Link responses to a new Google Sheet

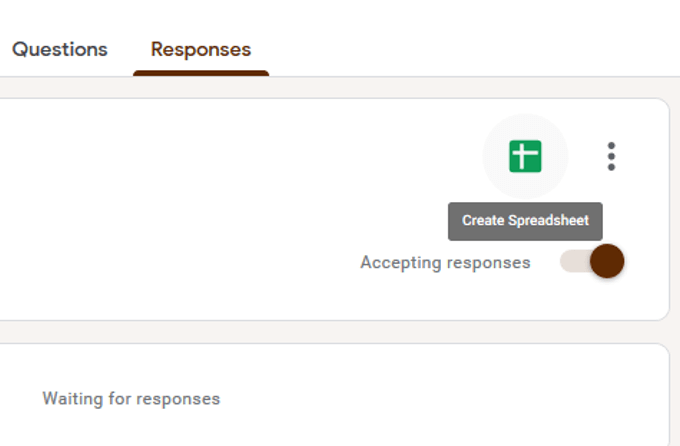coord(525,156)
